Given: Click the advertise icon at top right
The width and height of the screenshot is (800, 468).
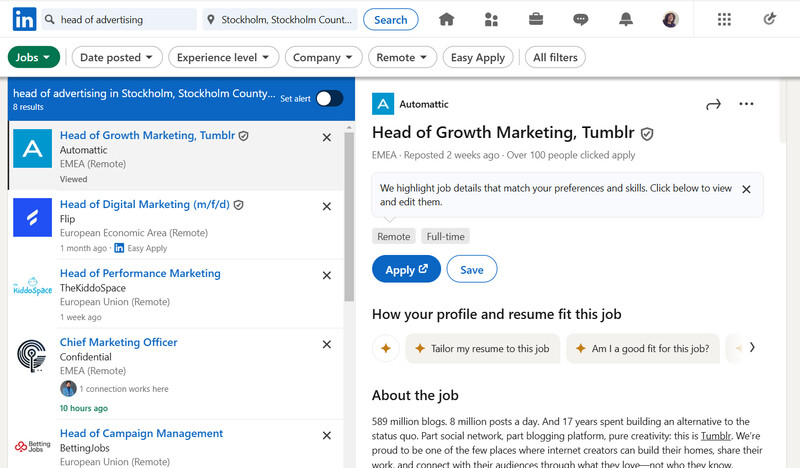Looking at the screenshot, I should pos(769,19).
